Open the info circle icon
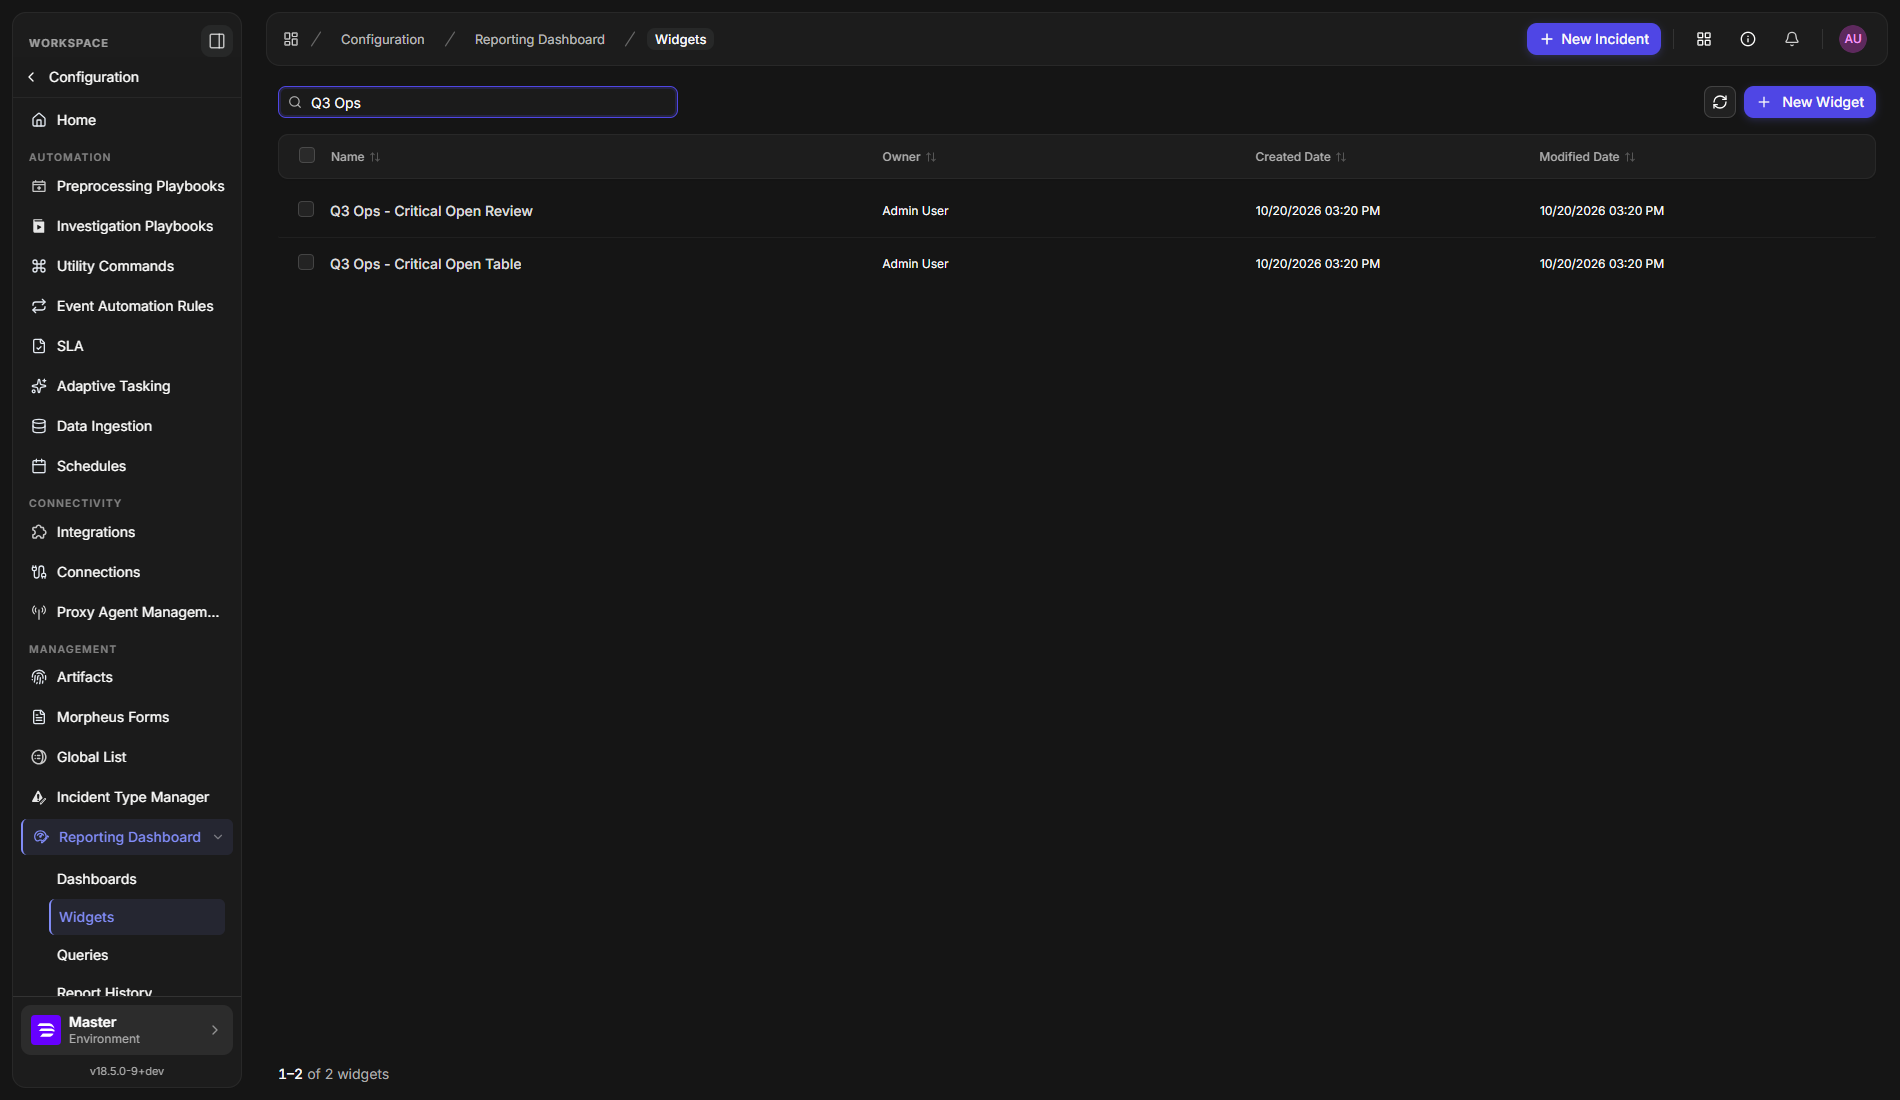The width and height of the screenshot is (1900, 1100). coord(1748,39)
